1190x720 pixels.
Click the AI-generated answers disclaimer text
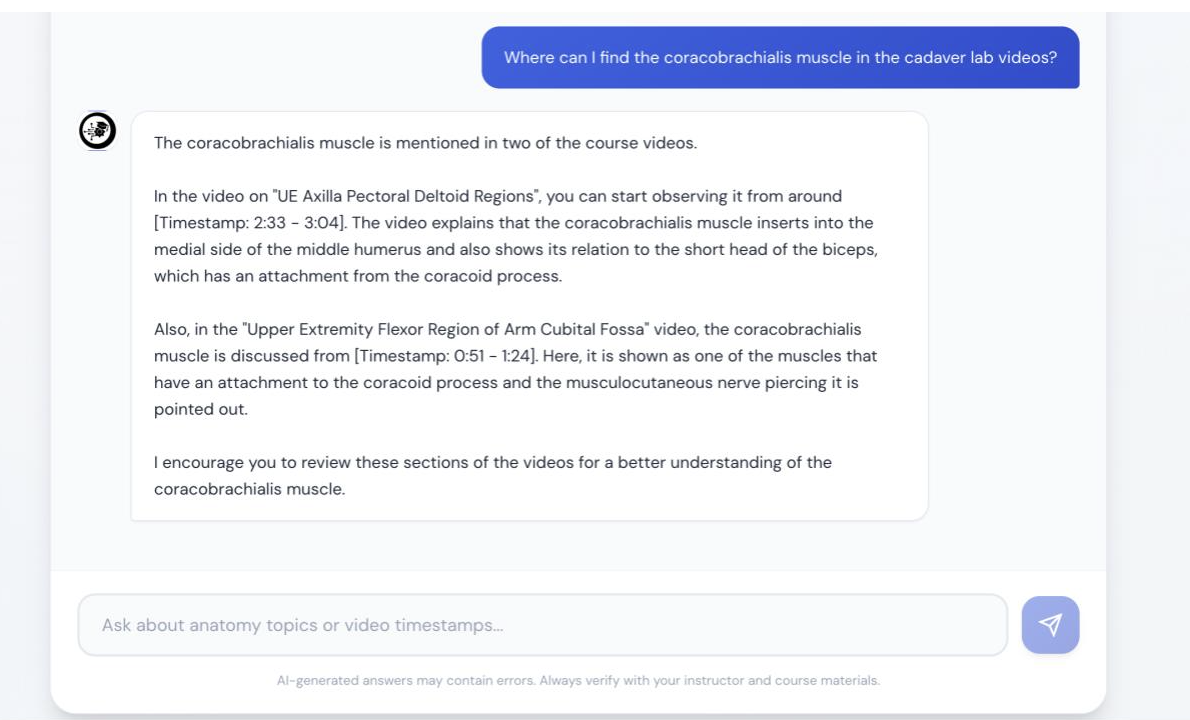pyautogui.click(x=578, y=681)
